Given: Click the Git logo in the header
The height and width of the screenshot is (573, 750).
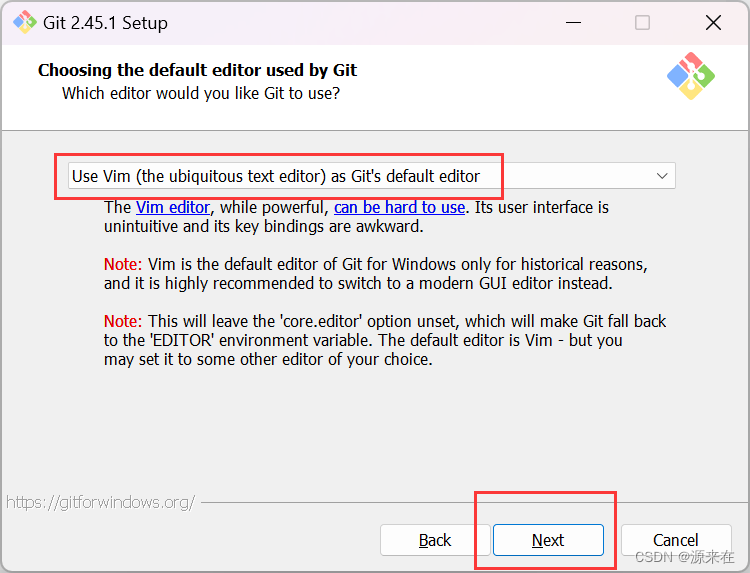Looking at the screenshot, I should pos(691,76).
